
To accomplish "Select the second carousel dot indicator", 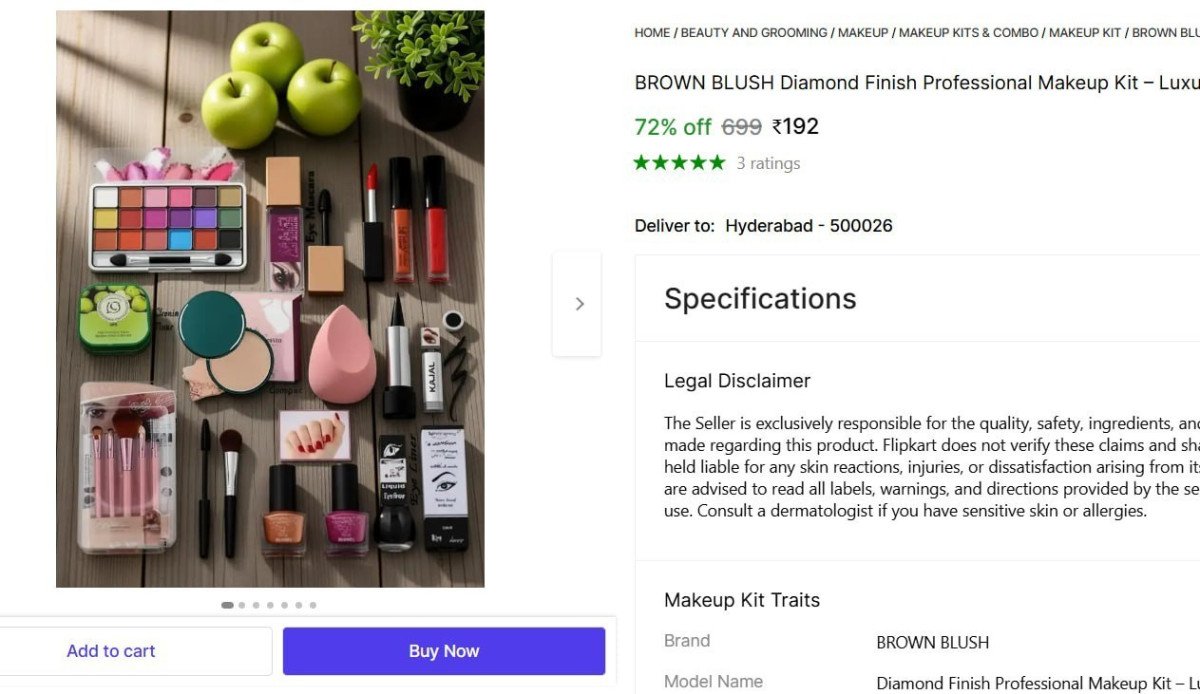I will [x=241, y=605].
